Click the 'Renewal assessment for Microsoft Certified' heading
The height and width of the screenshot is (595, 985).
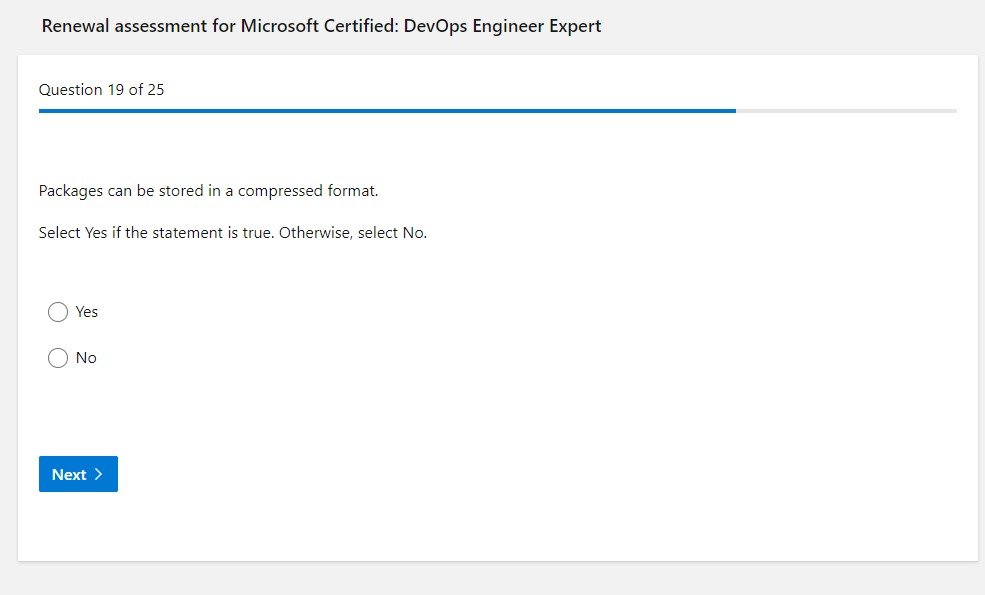(x=321, y=26)
